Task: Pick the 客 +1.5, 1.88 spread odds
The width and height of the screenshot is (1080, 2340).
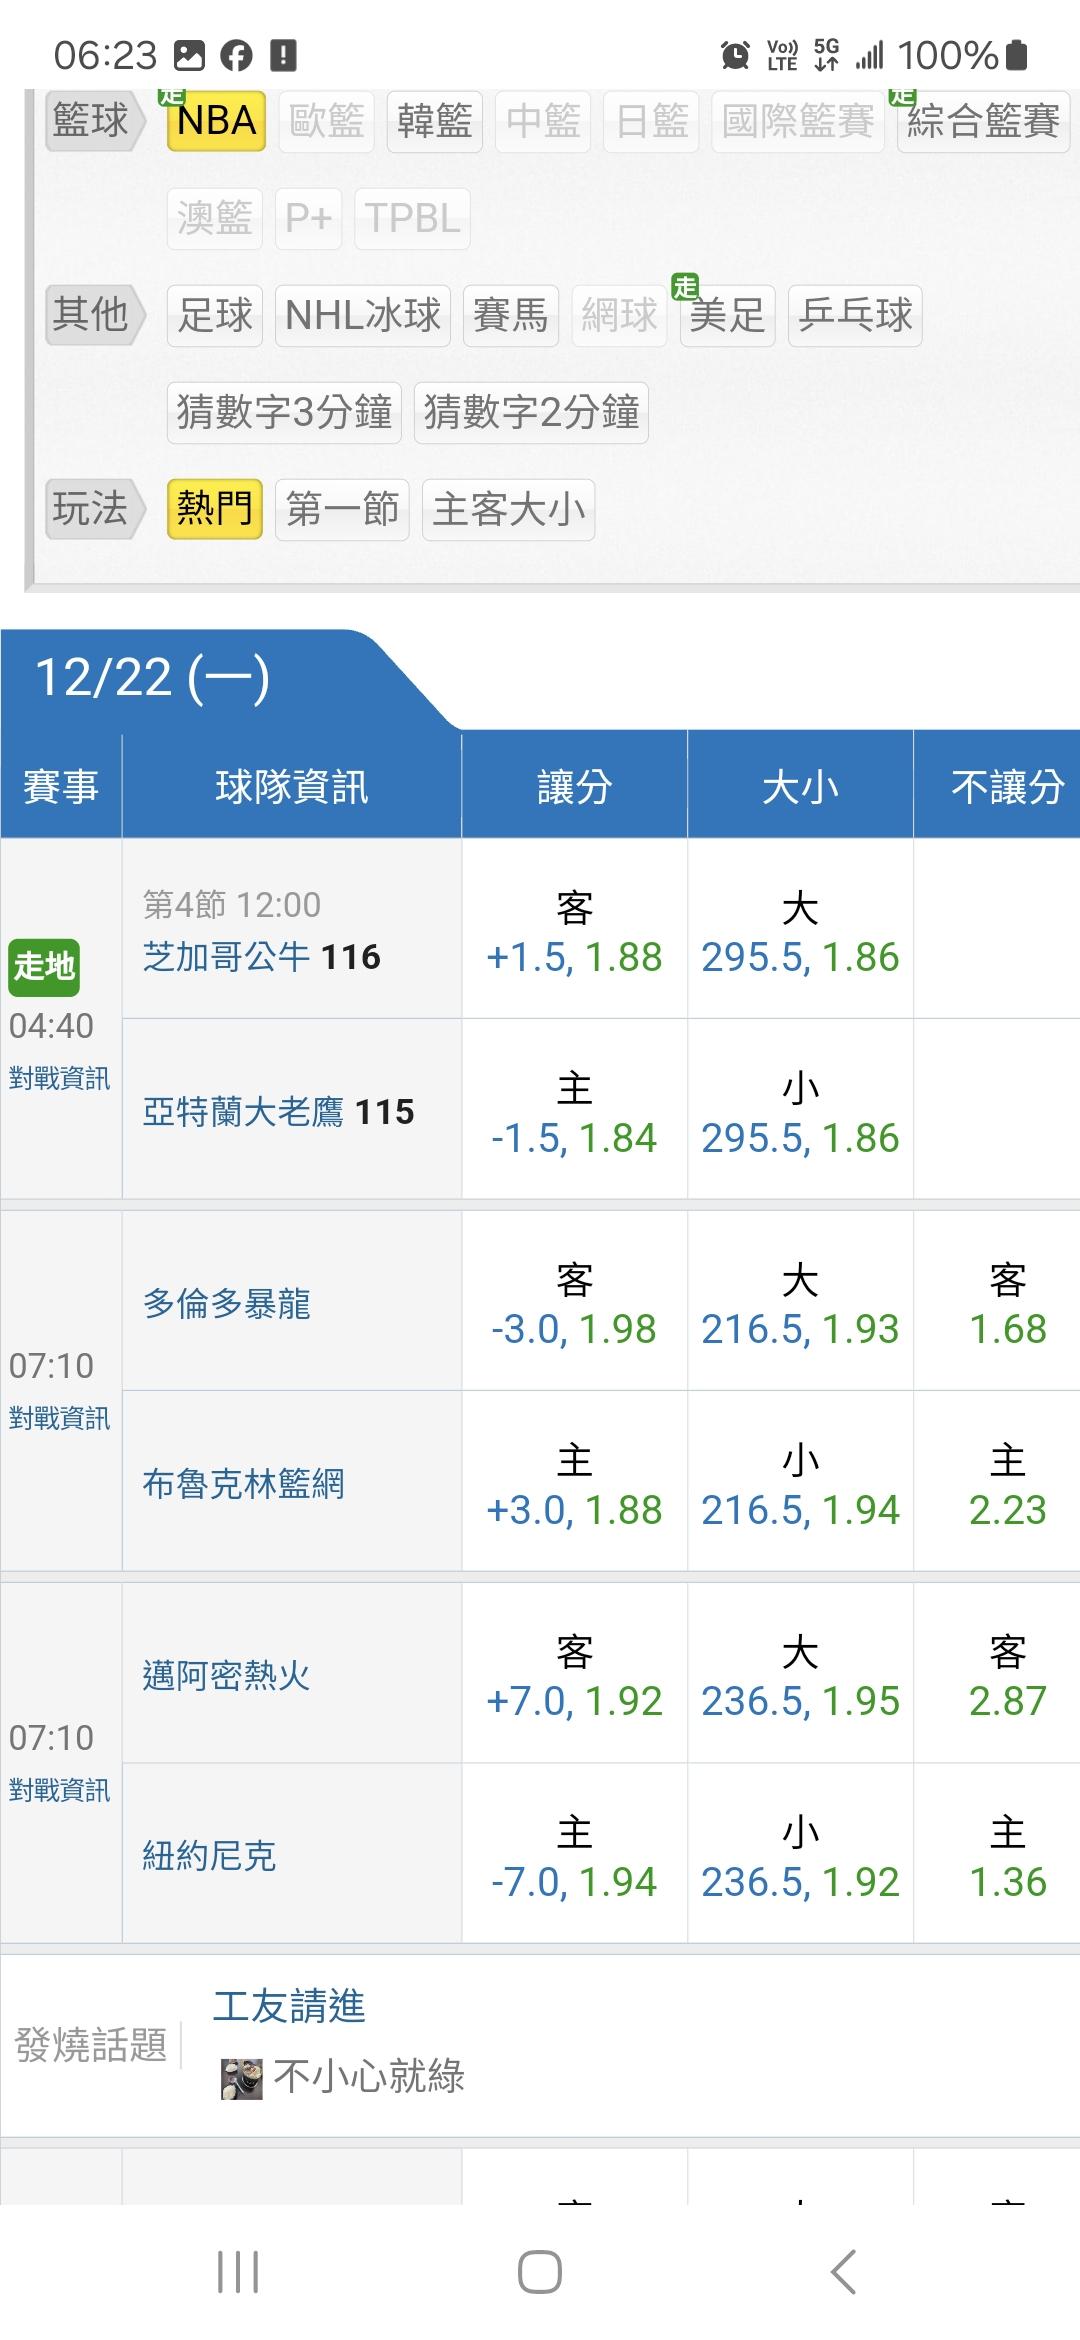Action: coord(574,932)
